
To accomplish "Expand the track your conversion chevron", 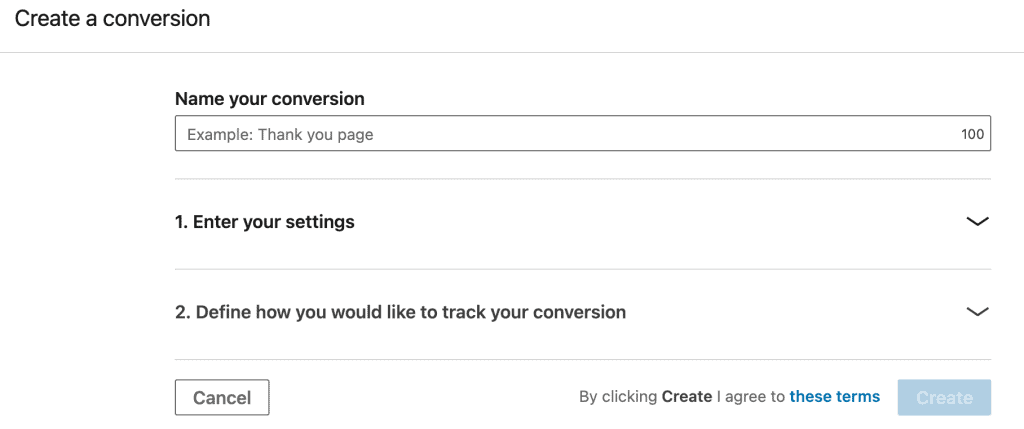I will coord(977,312).
